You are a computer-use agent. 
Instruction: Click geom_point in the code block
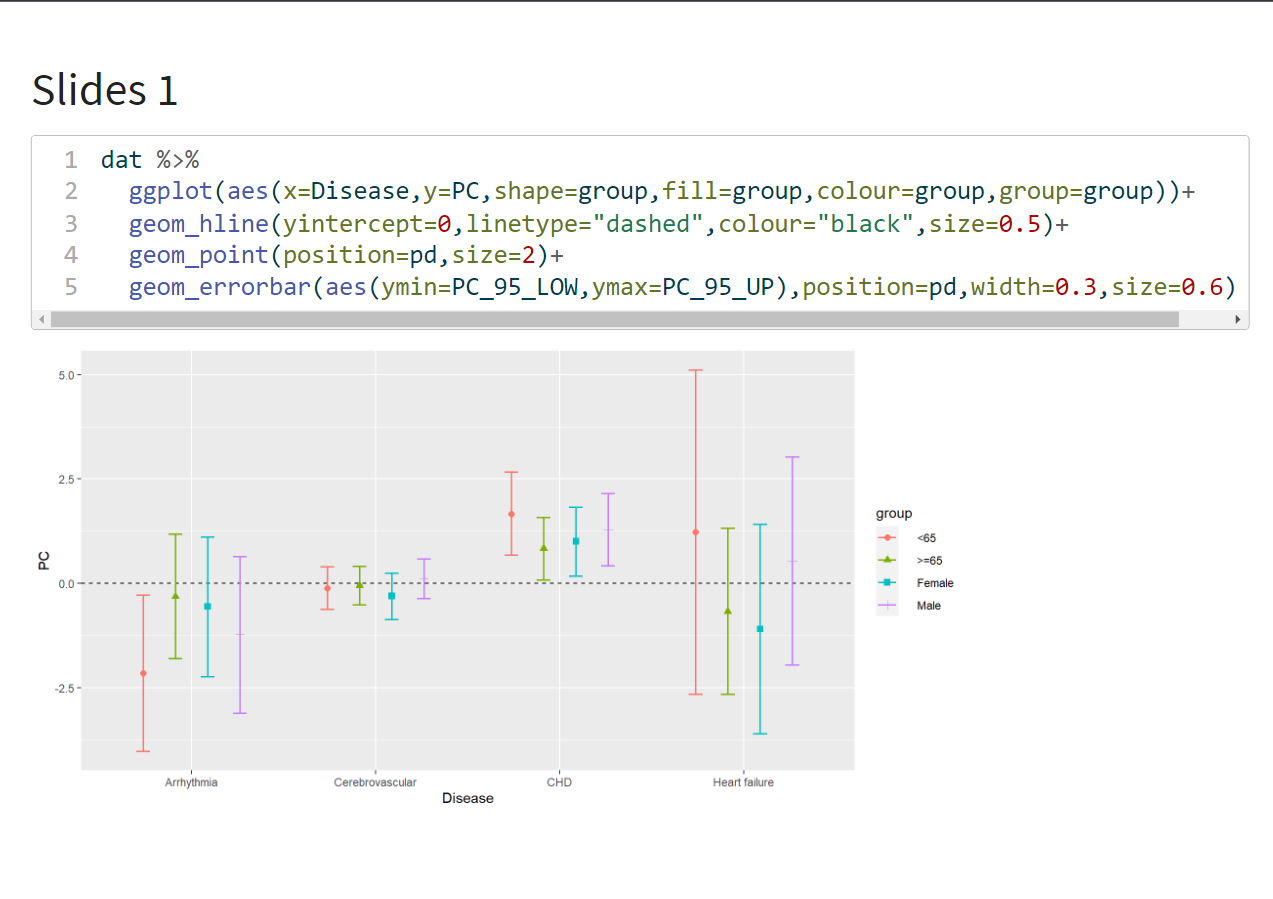pyautogui.click(x=199, y=255)
